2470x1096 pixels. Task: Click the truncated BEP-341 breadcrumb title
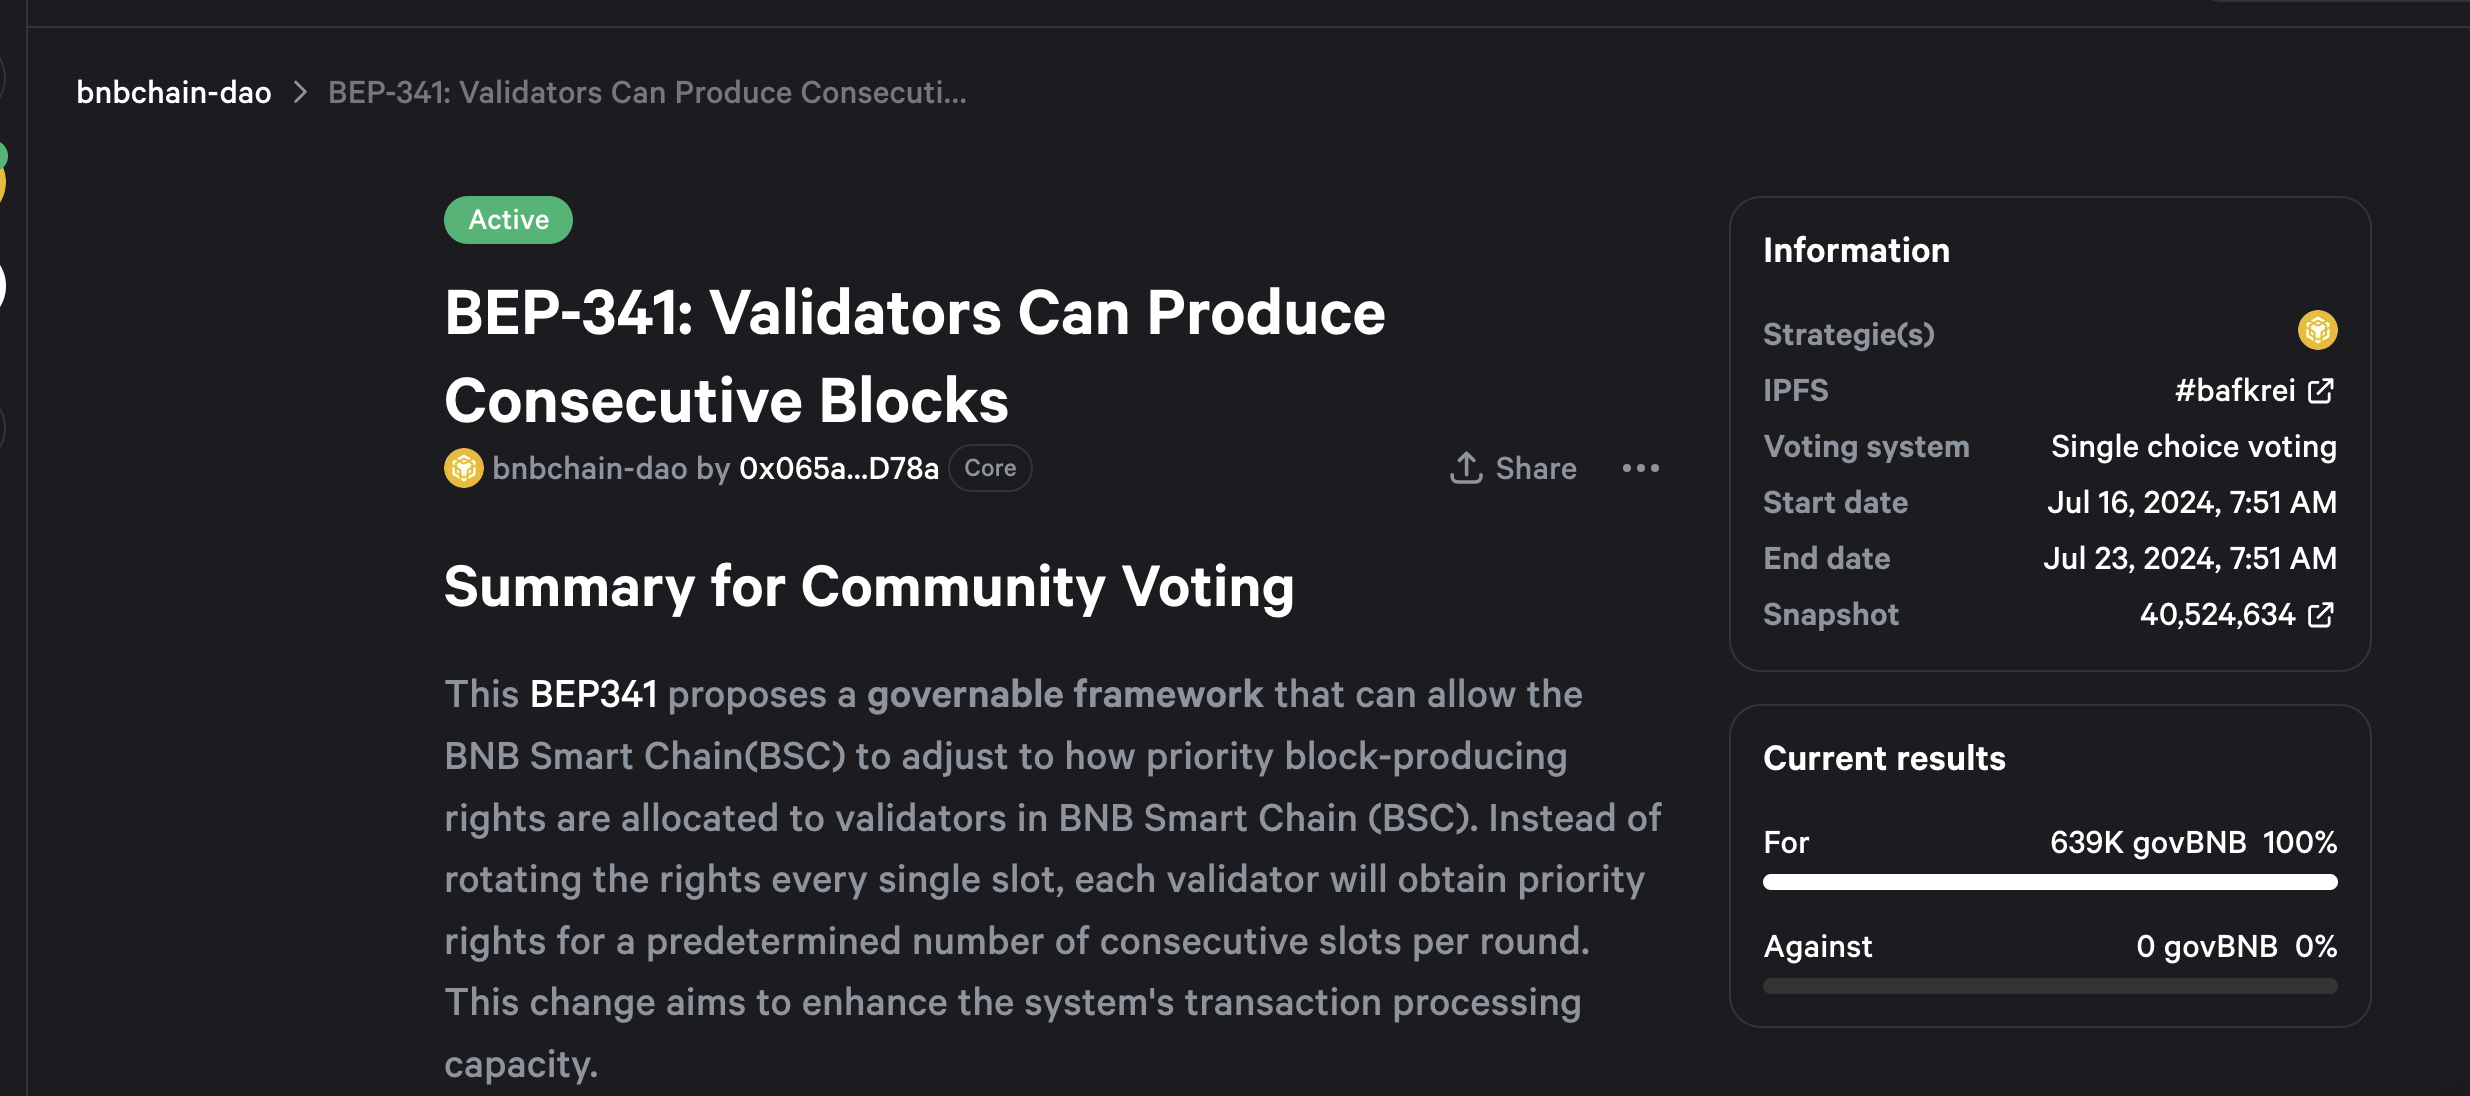pyautogui.click(x=647, y=92)
